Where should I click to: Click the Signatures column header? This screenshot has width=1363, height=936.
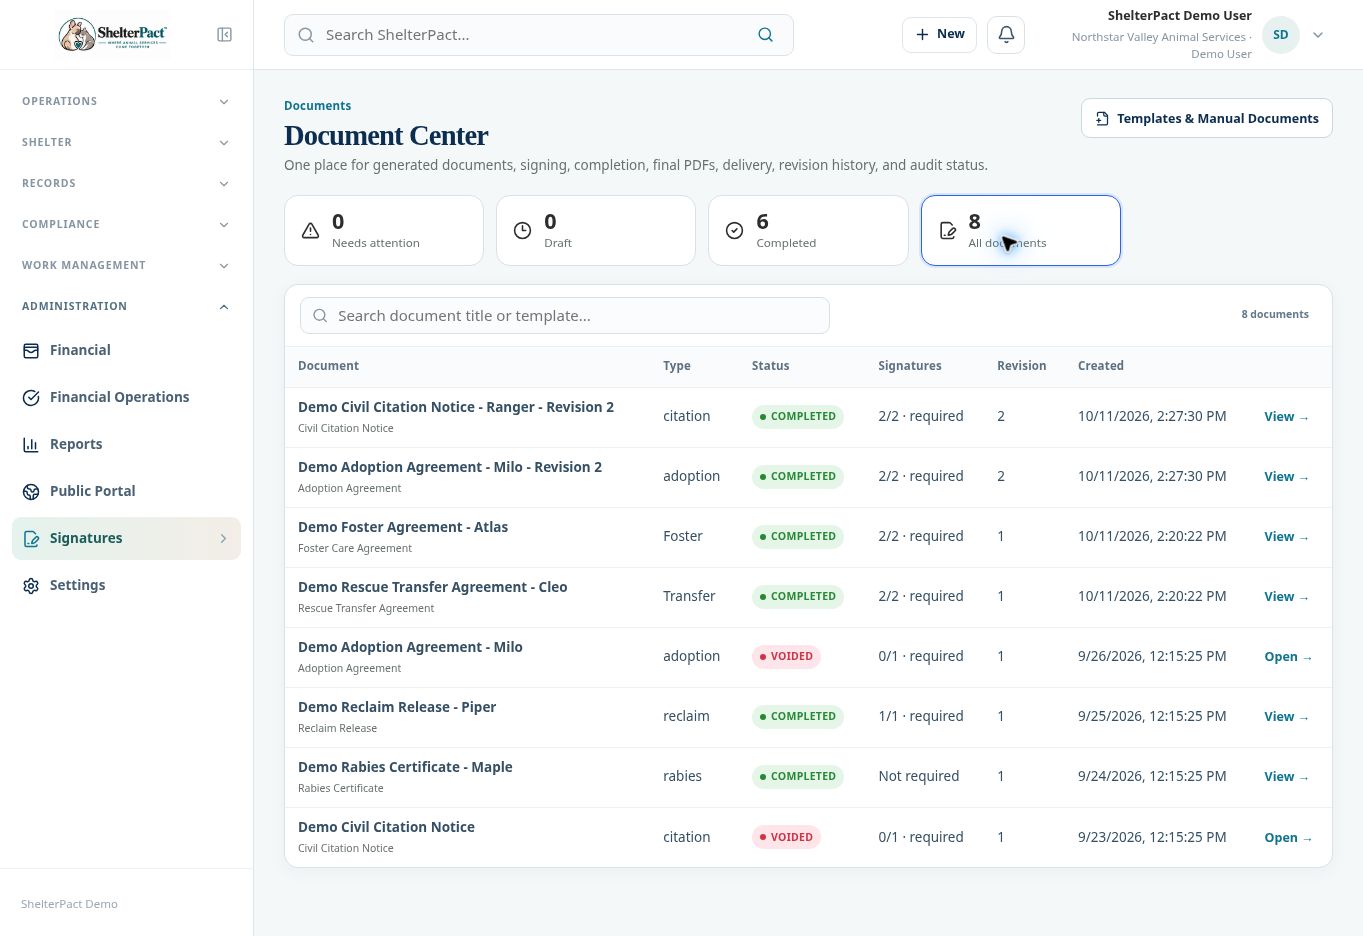coord(910,366)
